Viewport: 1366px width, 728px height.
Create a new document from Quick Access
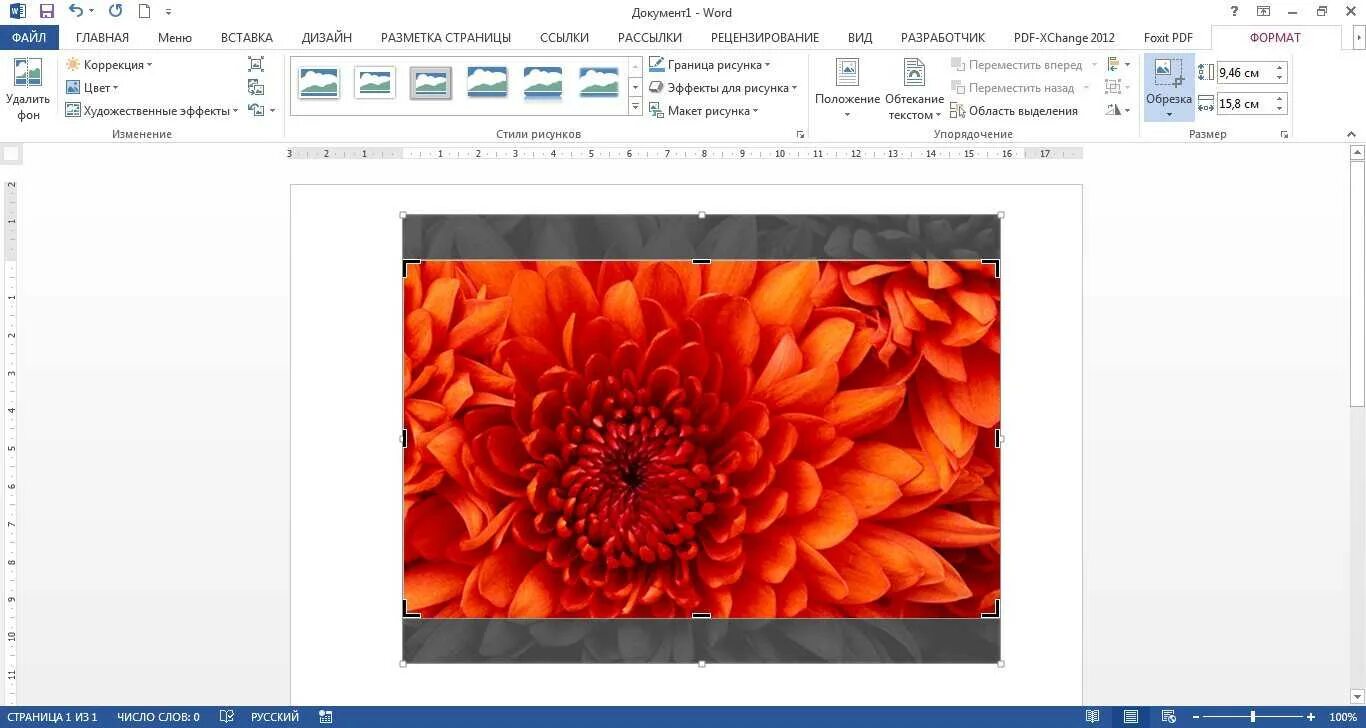pos(144,12)
